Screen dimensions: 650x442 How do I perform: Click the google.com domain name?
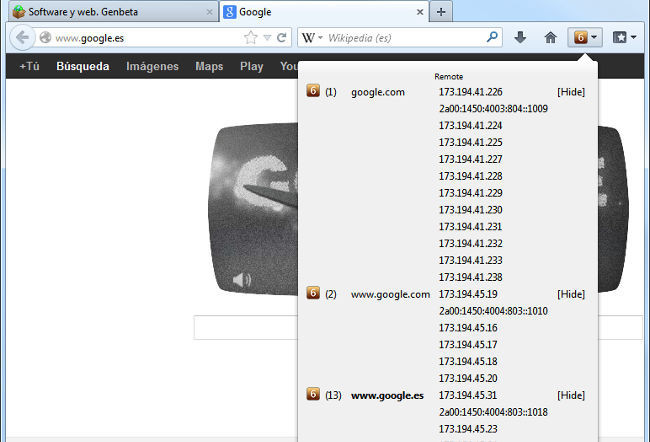[378, 92]
